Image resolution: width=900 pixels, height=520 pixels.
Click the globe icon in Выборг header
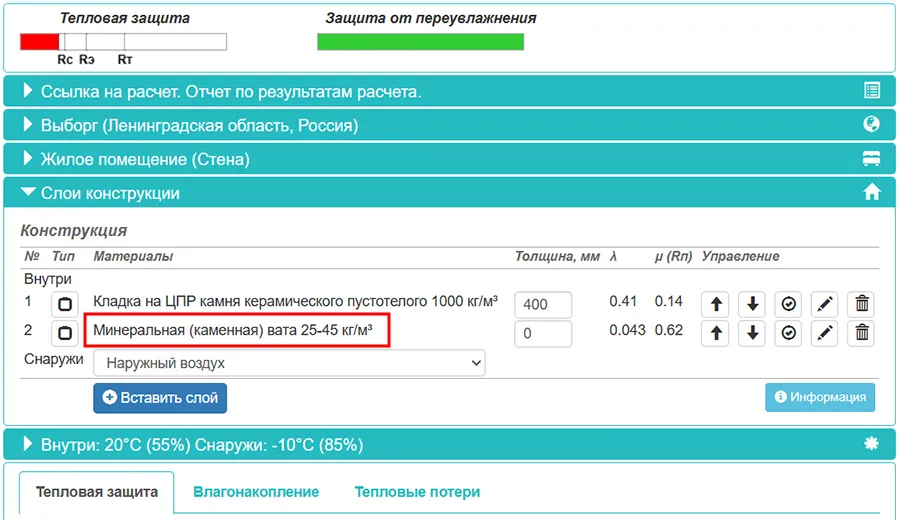tap(871, 125)
